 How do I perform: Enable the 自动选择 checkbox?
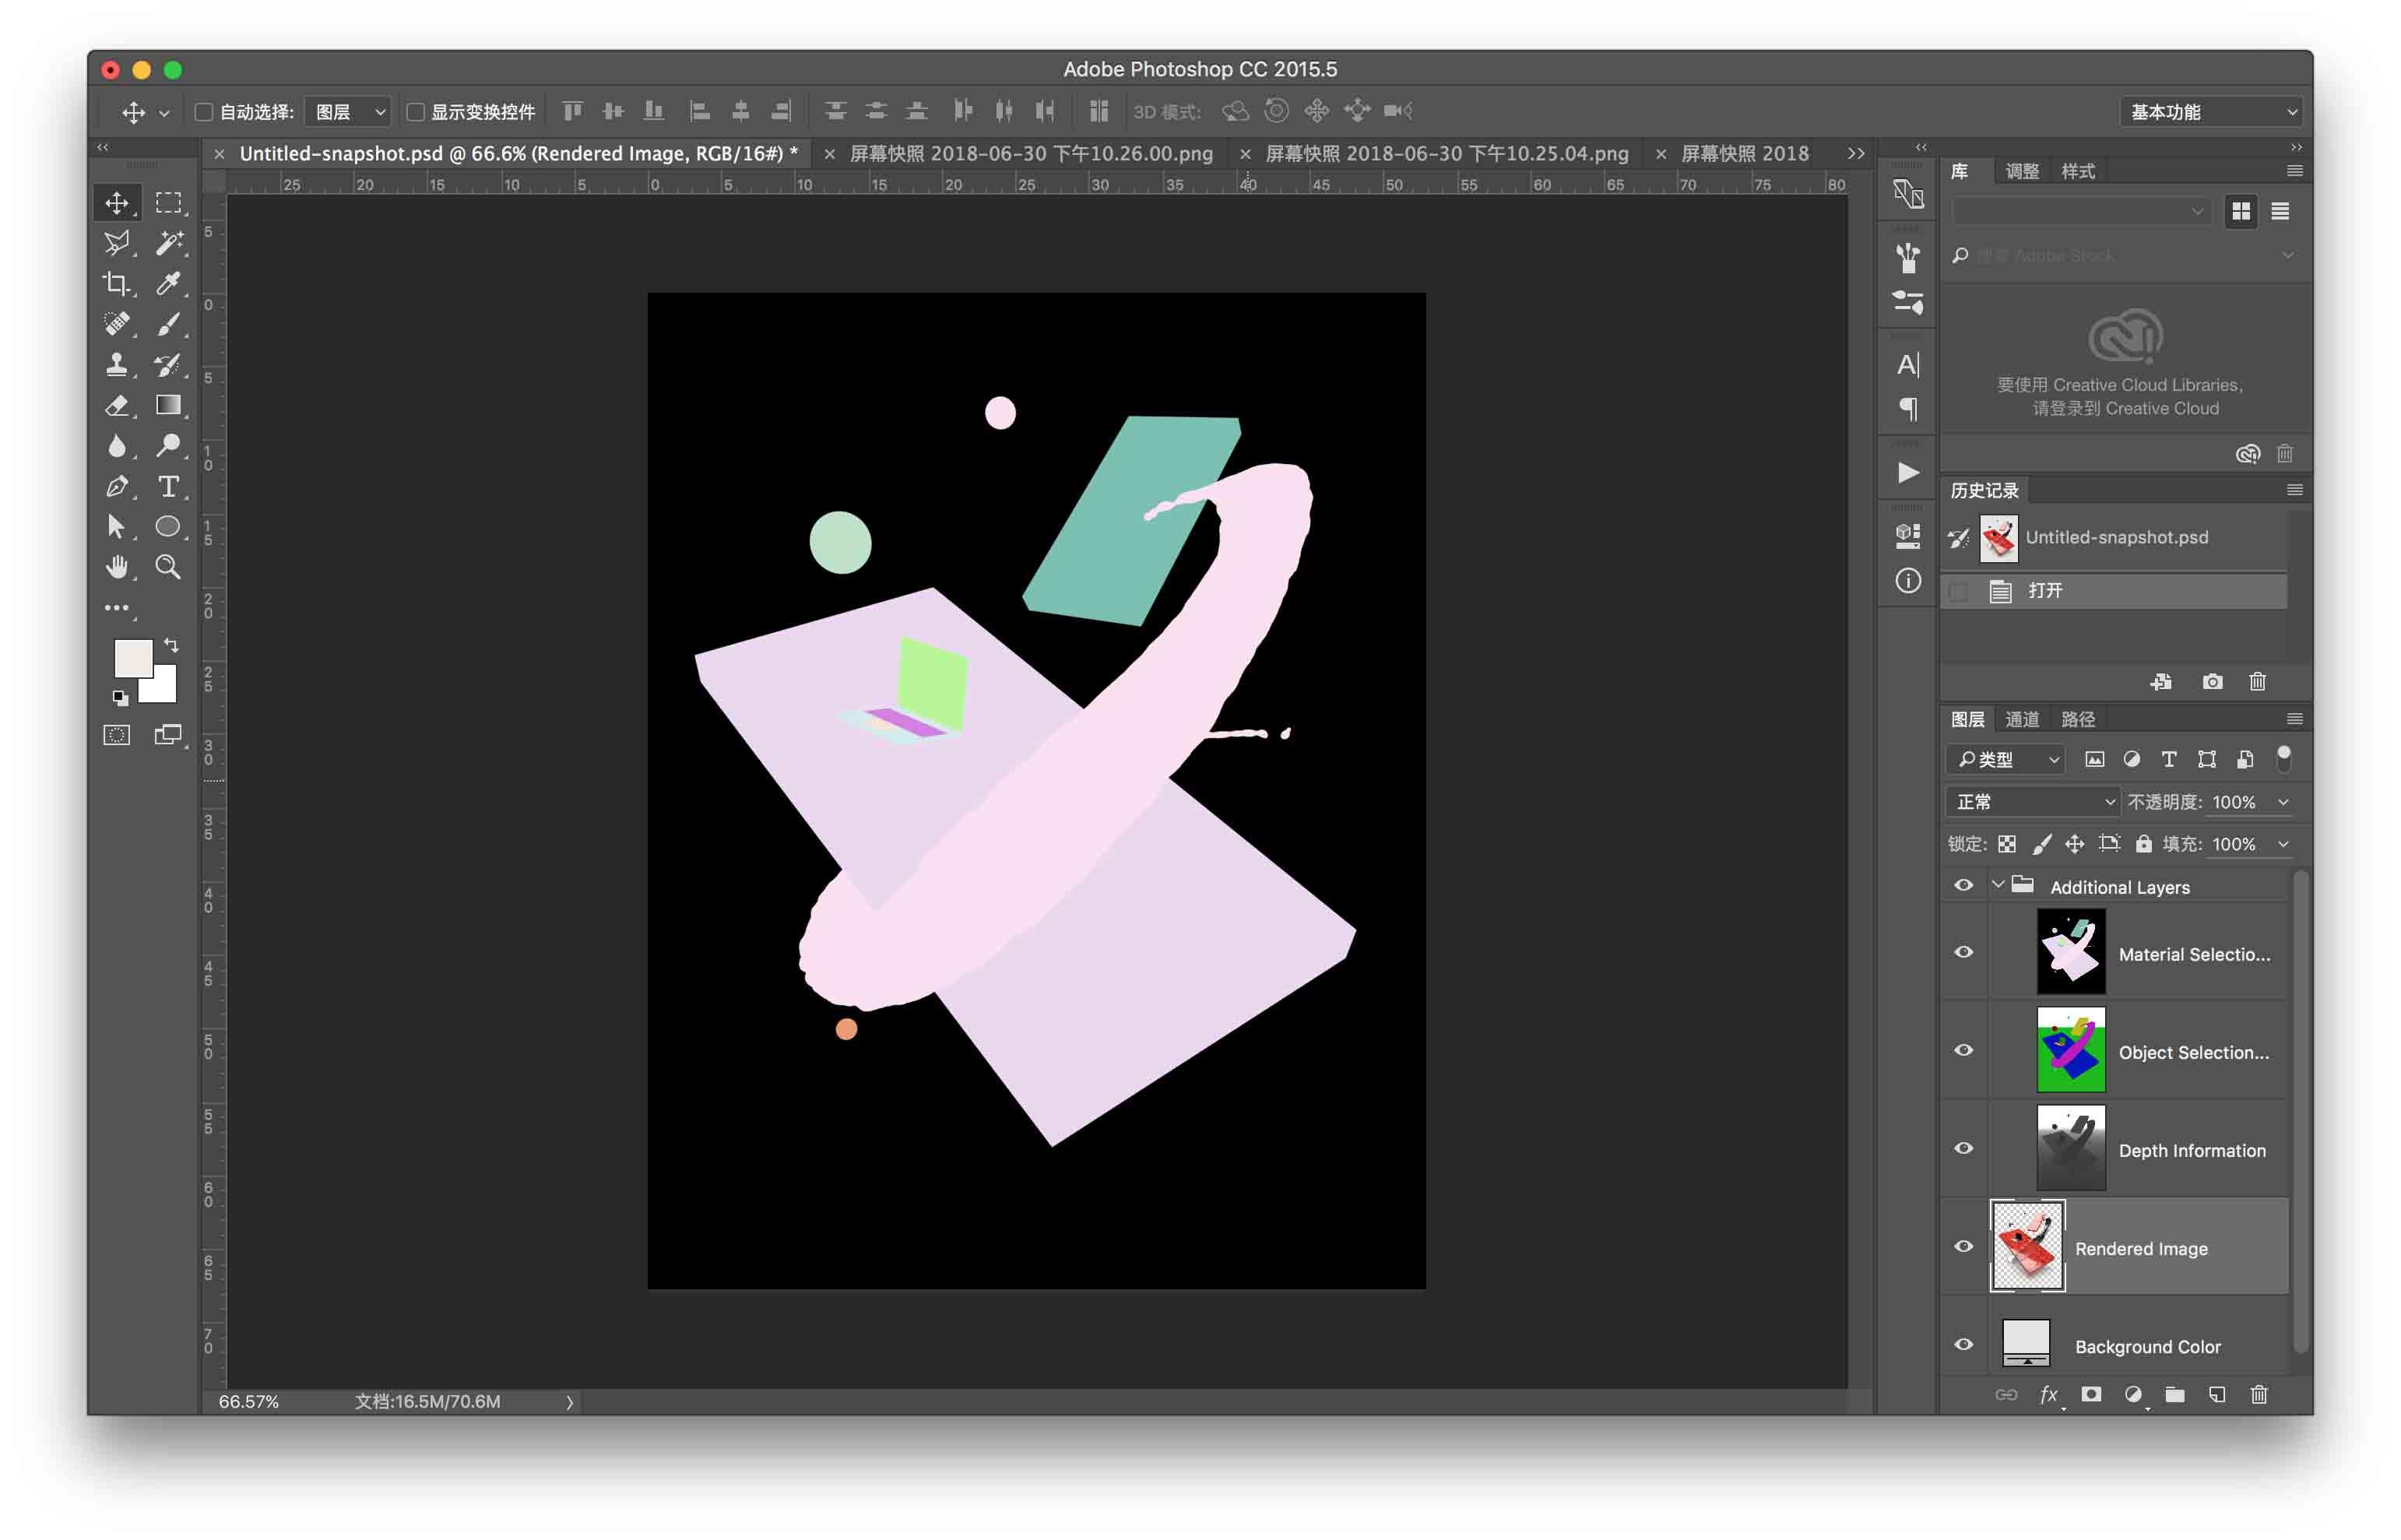tap(203, 111)
